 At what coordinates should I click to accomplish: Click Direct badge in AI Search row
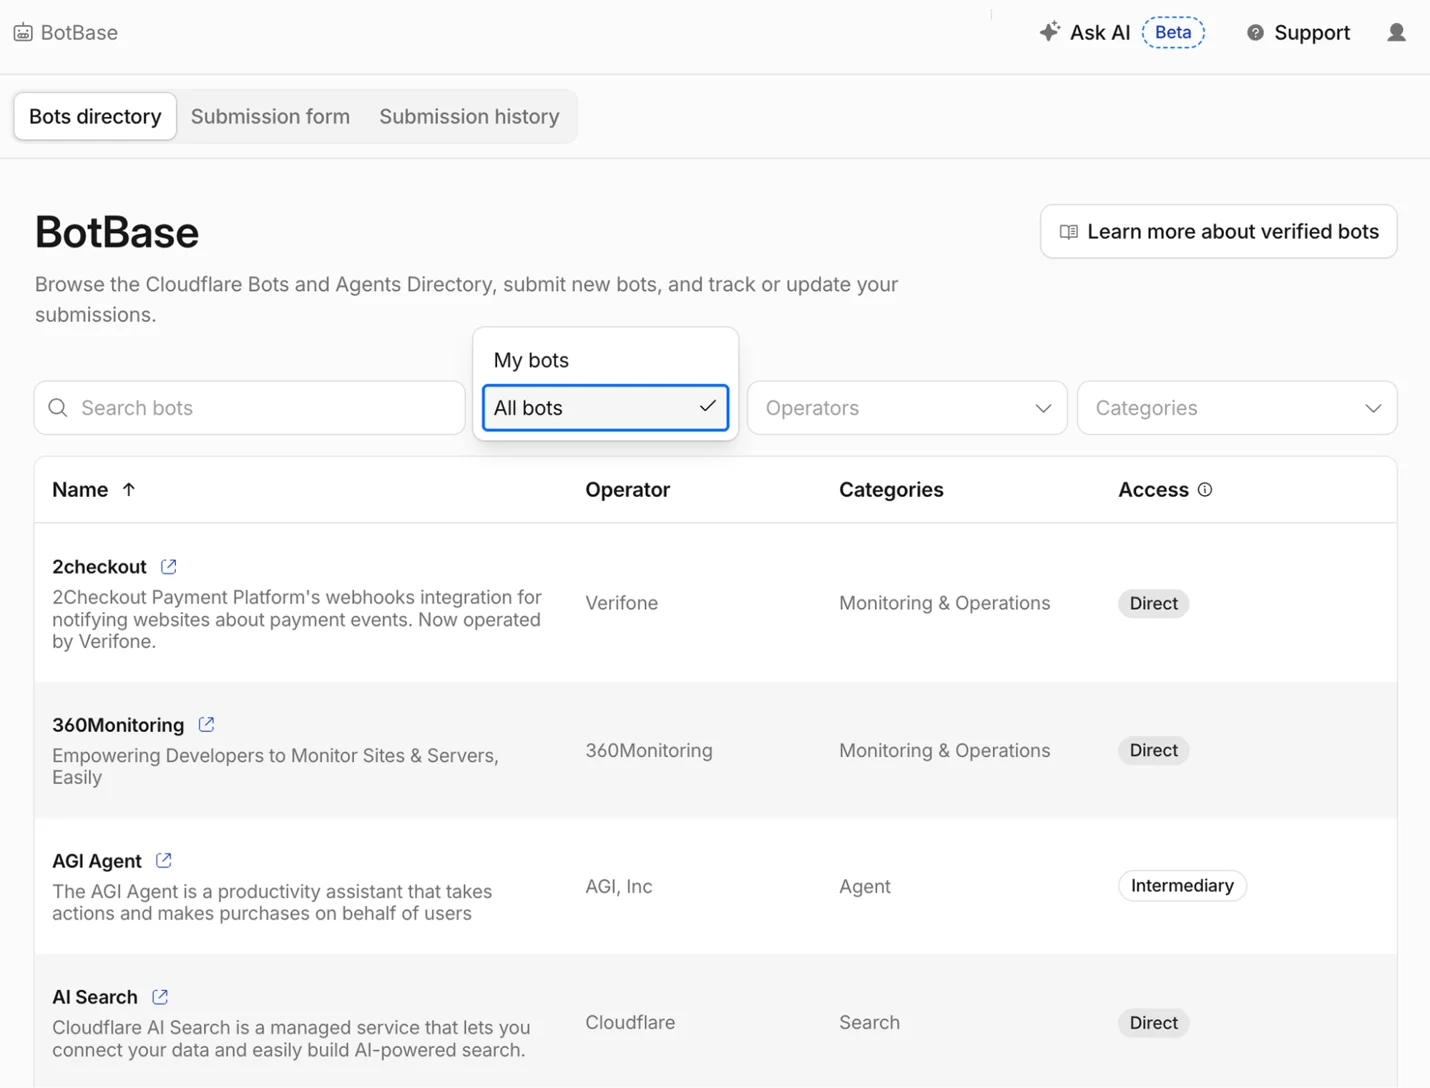tap(1154, 1023)
